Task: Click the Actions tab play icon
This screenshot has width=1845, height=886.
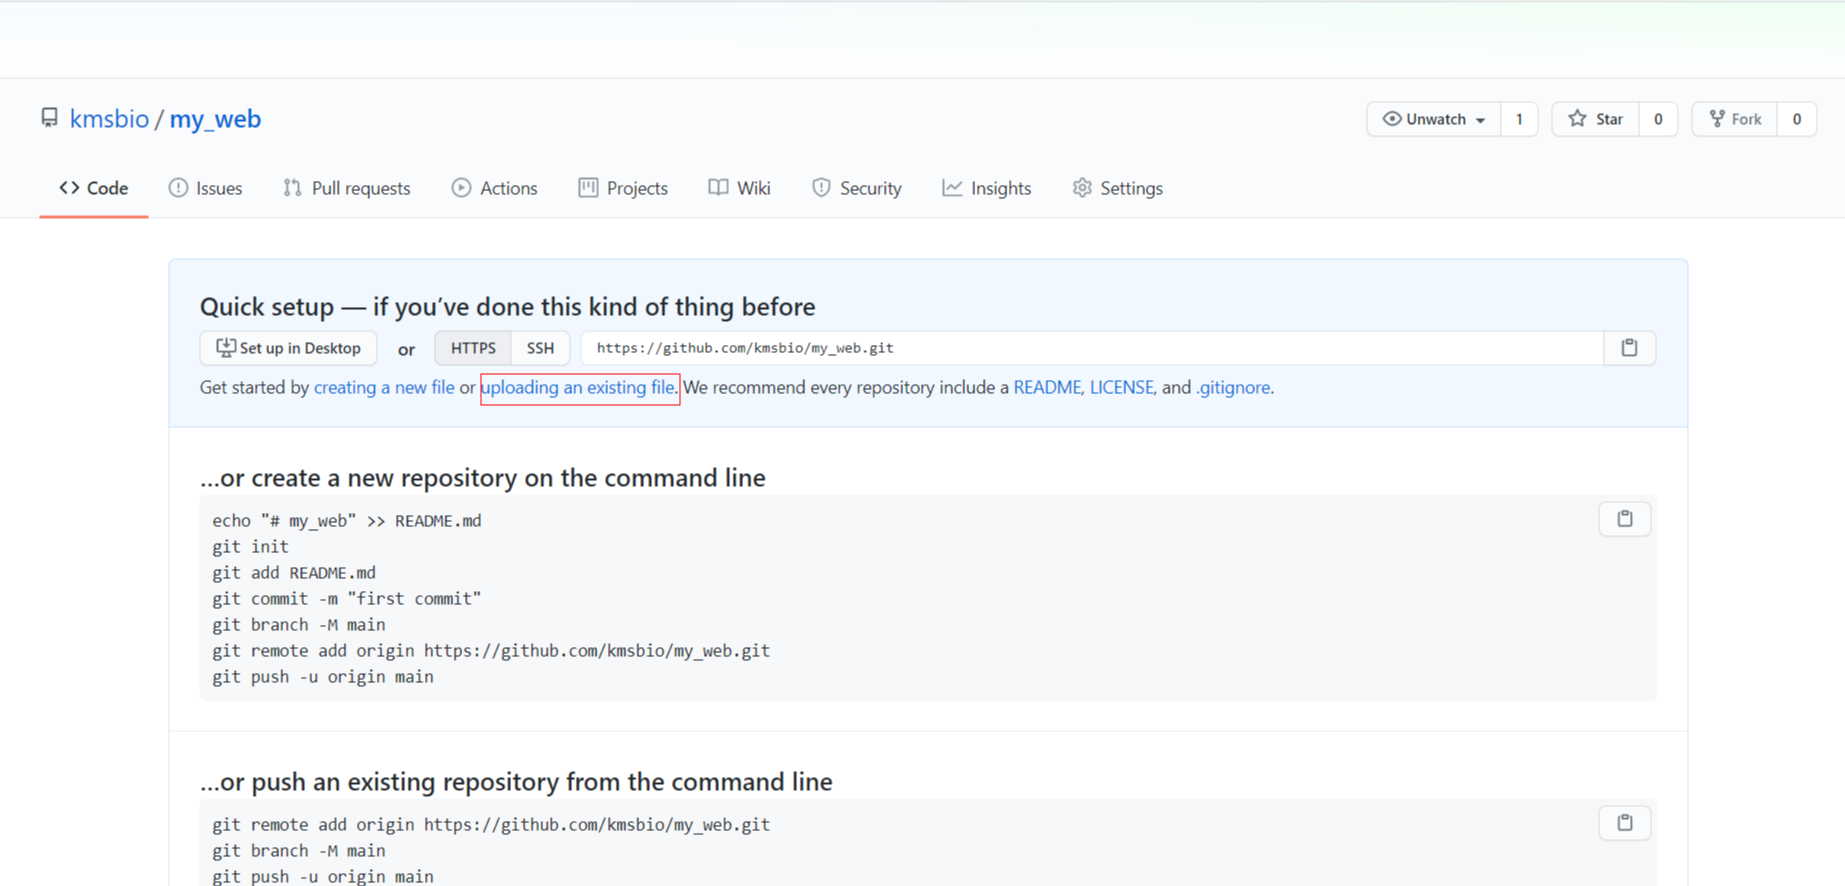Action: 461,188
